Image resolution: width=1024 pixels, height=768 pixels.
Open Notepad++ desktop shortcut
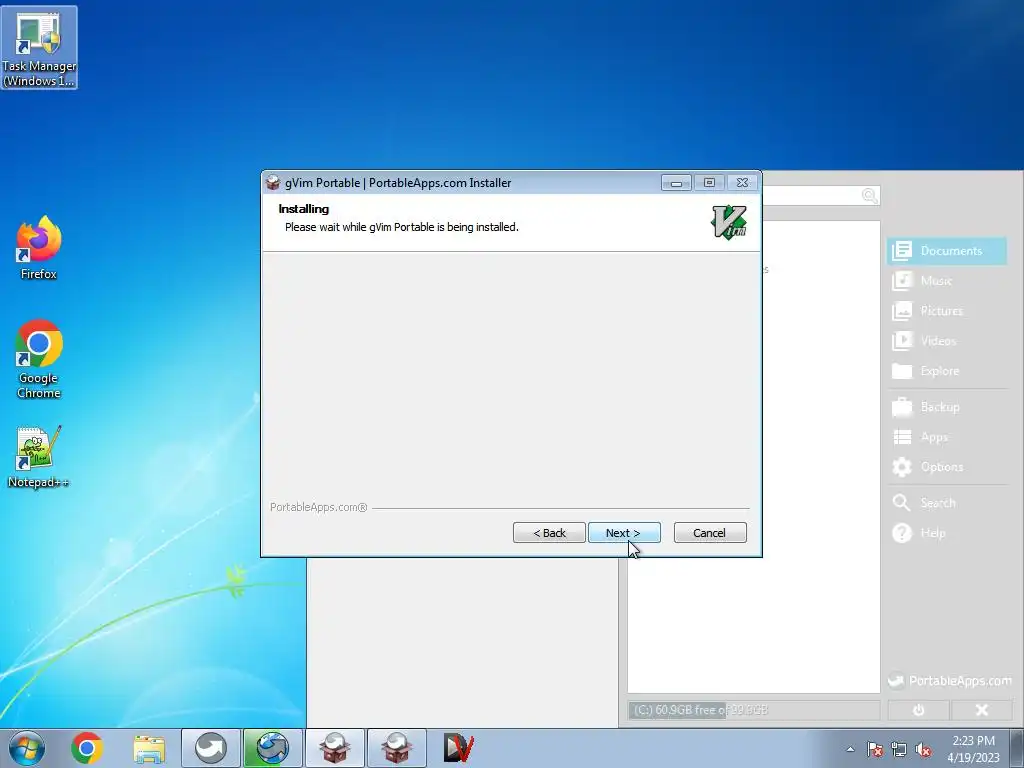tap(39, 457)
